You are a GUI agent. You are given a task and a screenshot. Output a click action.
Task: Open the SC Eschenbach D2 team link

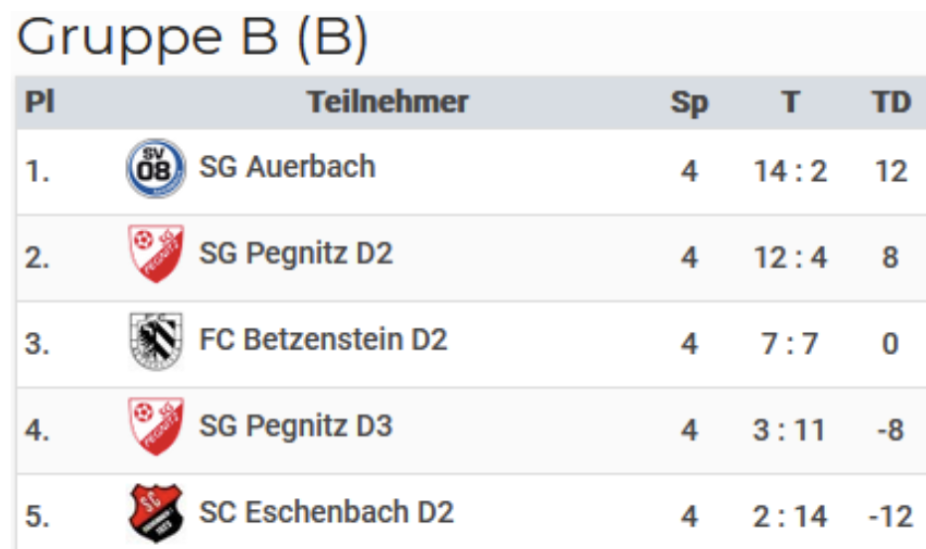[326, 512]
